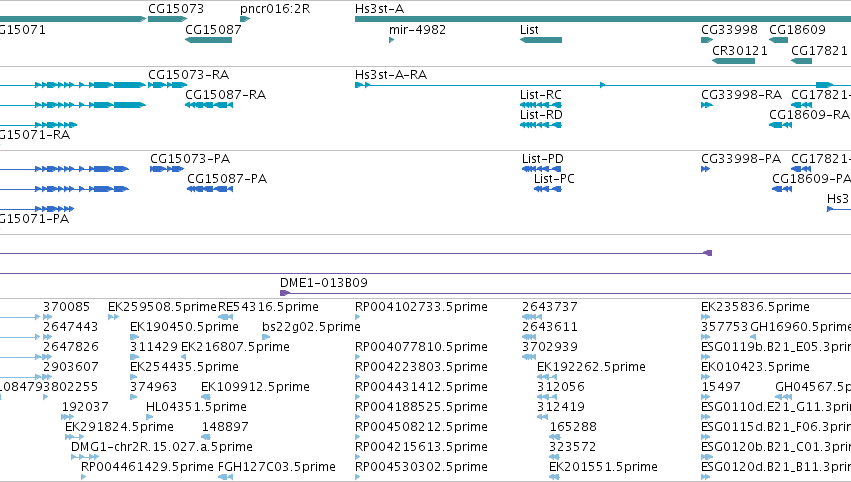Viewport: 851px width, 482px height.
Task: Click the CR30121 gene bar glyph
Action: point(733,61)
